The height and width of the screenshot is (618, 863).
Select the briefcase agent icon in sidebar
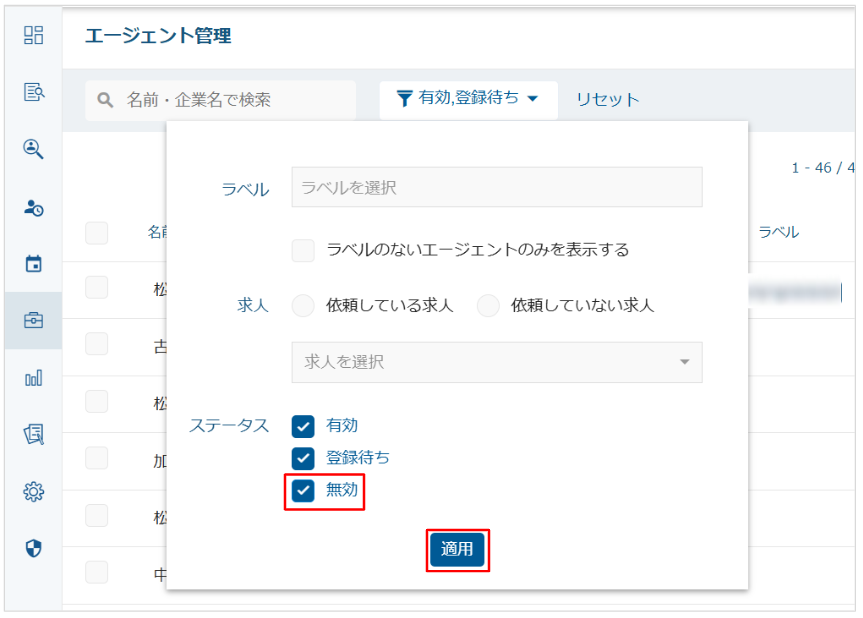click(x=34, y=321)
